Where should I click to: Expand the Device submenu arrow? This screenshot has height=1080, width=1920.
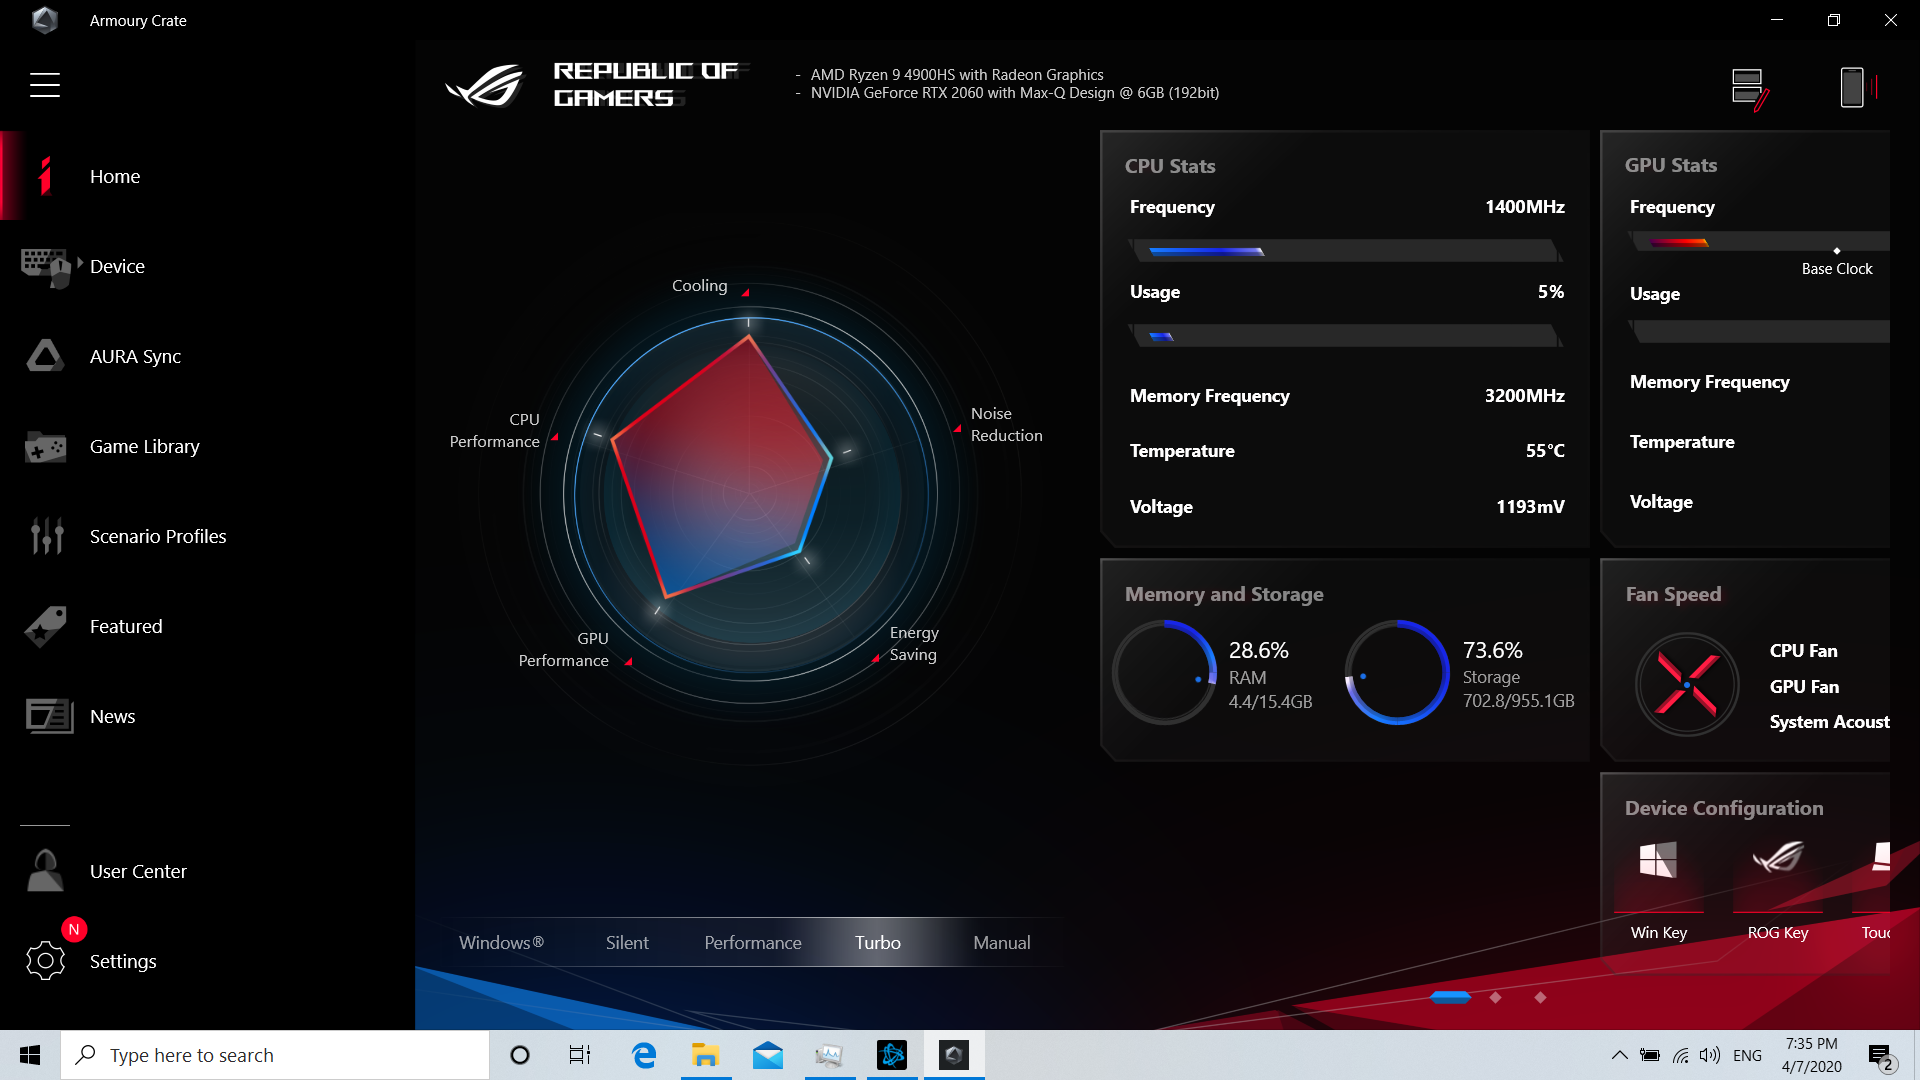[80, 262]
